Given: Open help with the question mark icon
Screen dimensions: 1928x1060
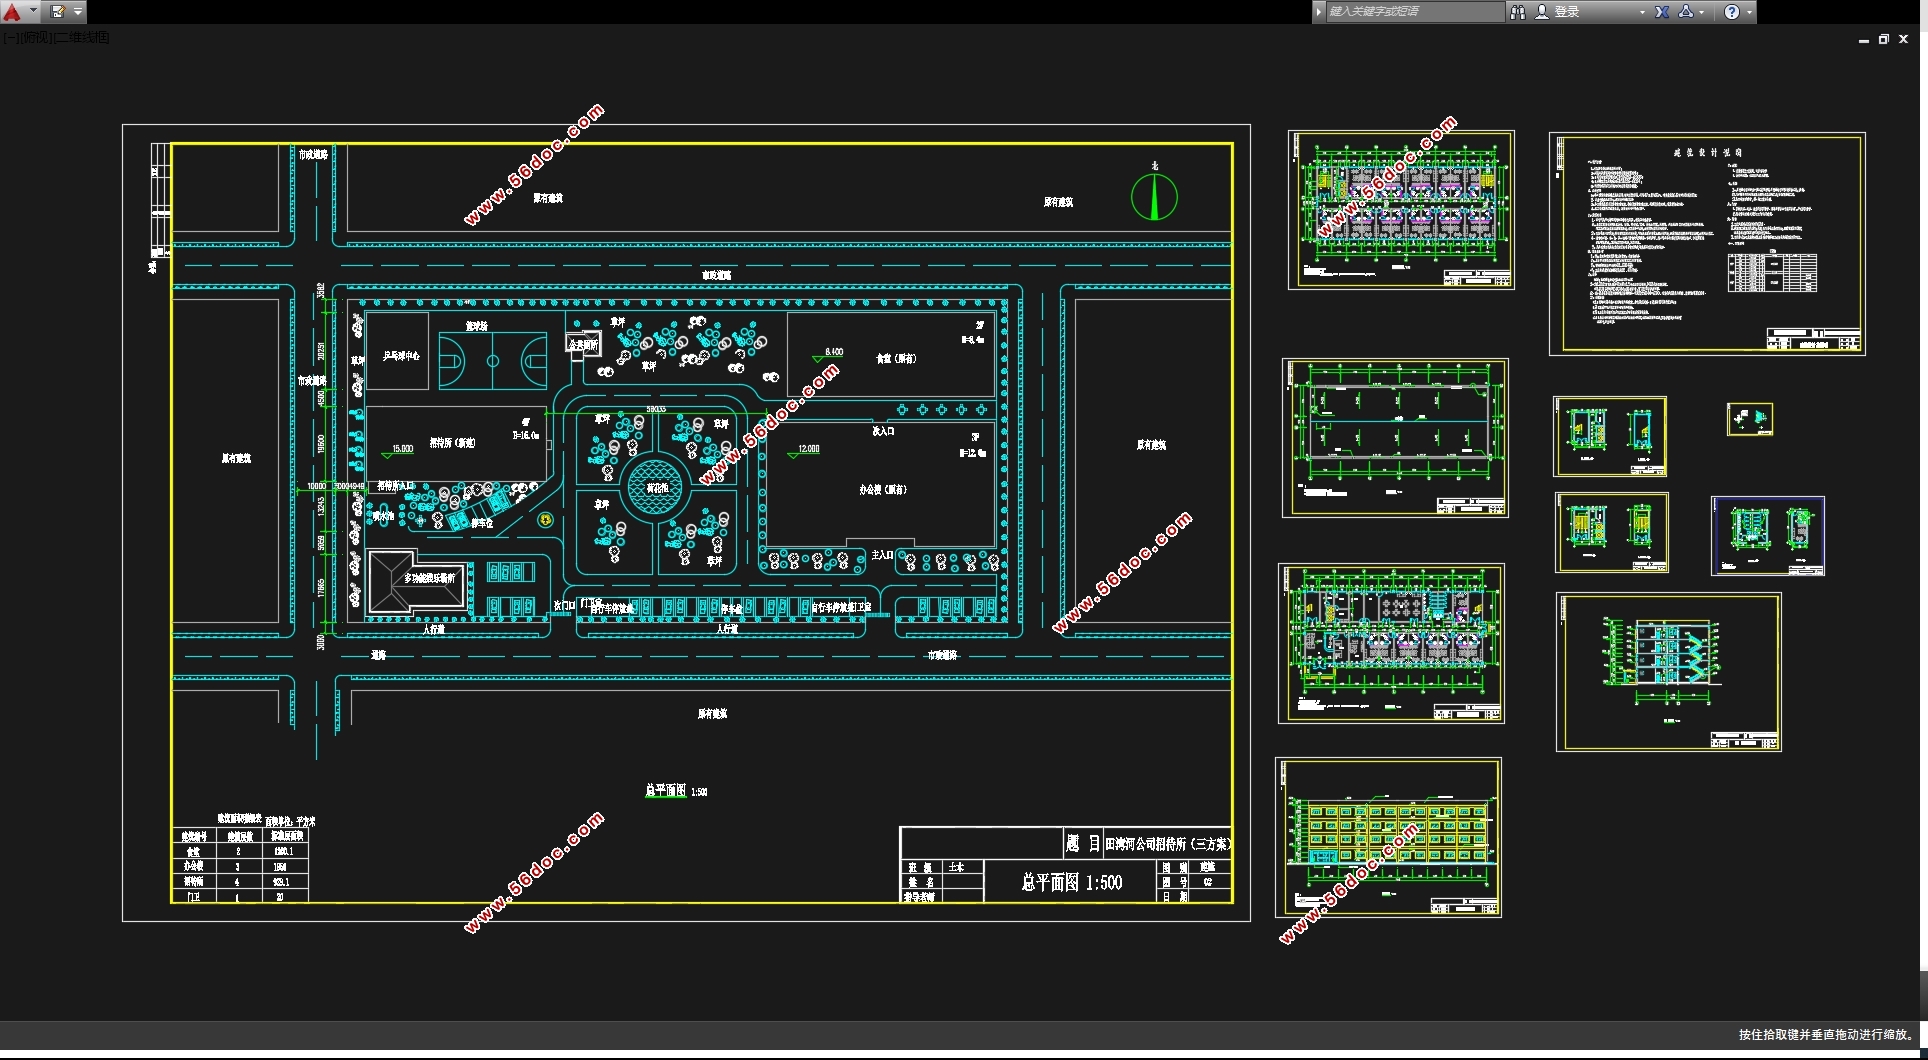Looking at the screenshot, I should [x=1732, y=12].
